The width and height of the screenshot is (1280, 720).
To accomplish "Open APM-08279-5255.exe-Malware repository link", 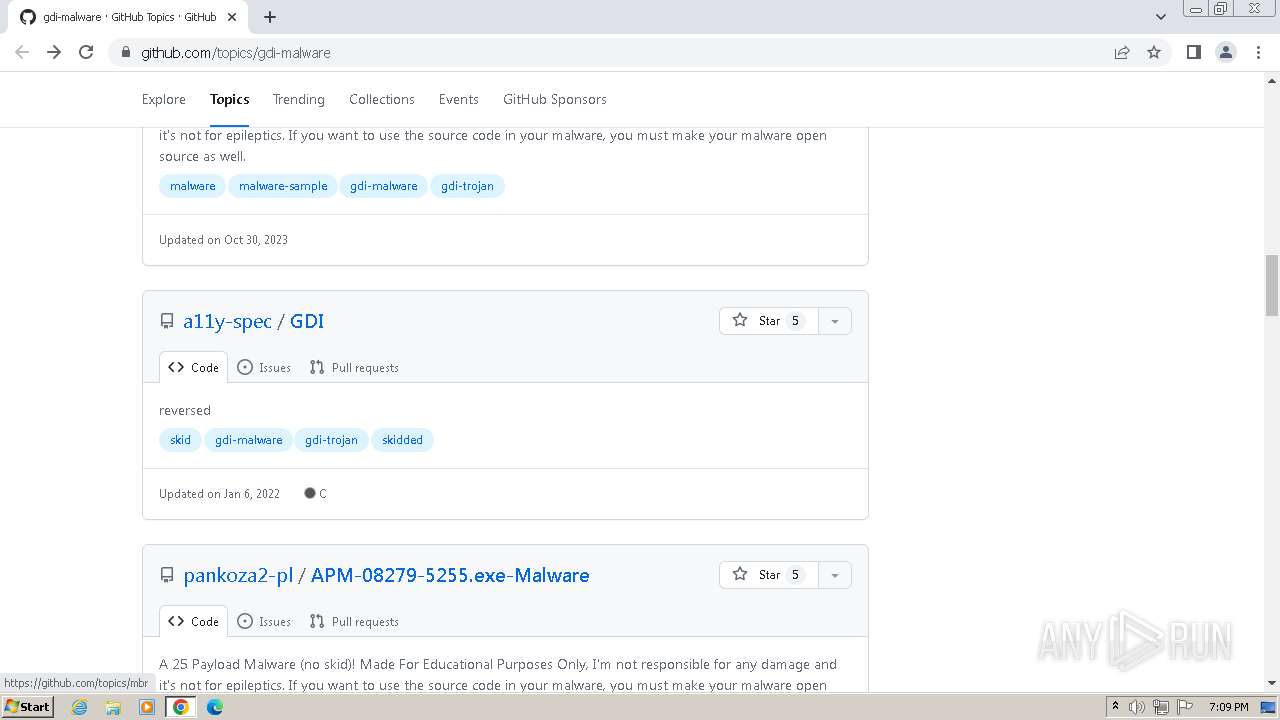I will point(450,575).
